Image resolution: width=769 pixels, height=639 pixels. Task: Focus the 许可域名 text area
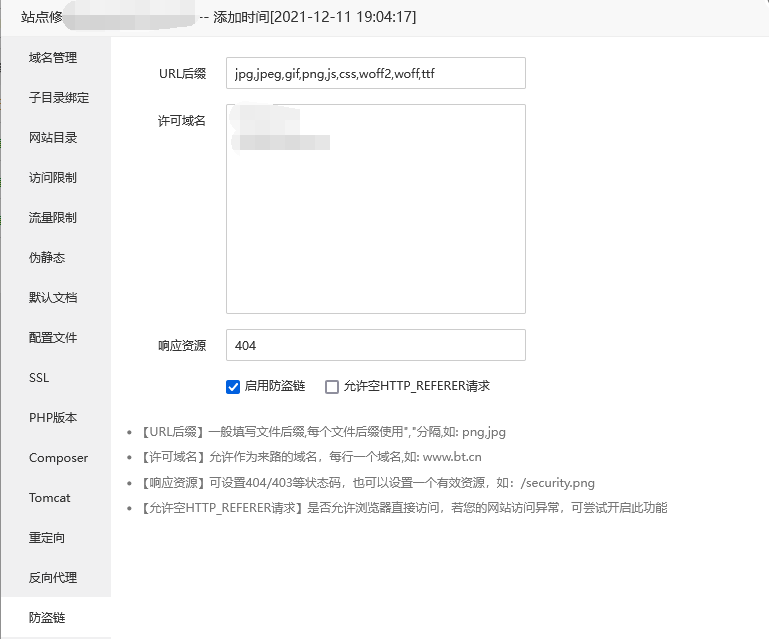376,209
